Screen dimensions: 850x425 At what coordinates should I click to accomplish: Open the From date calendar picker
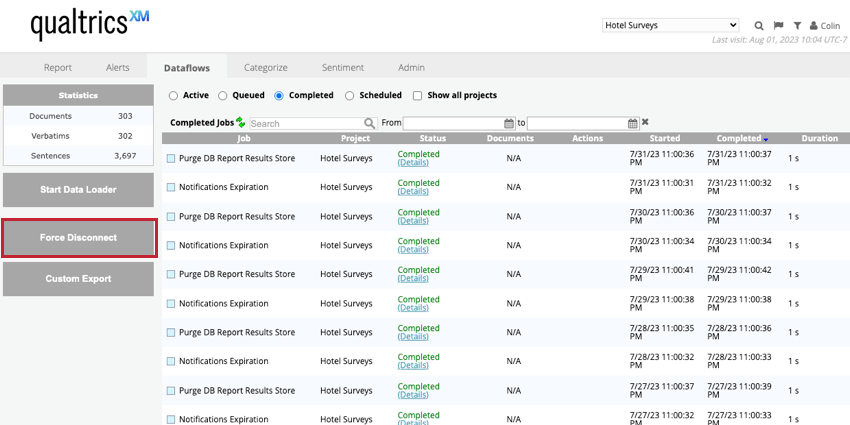[509, 123]
